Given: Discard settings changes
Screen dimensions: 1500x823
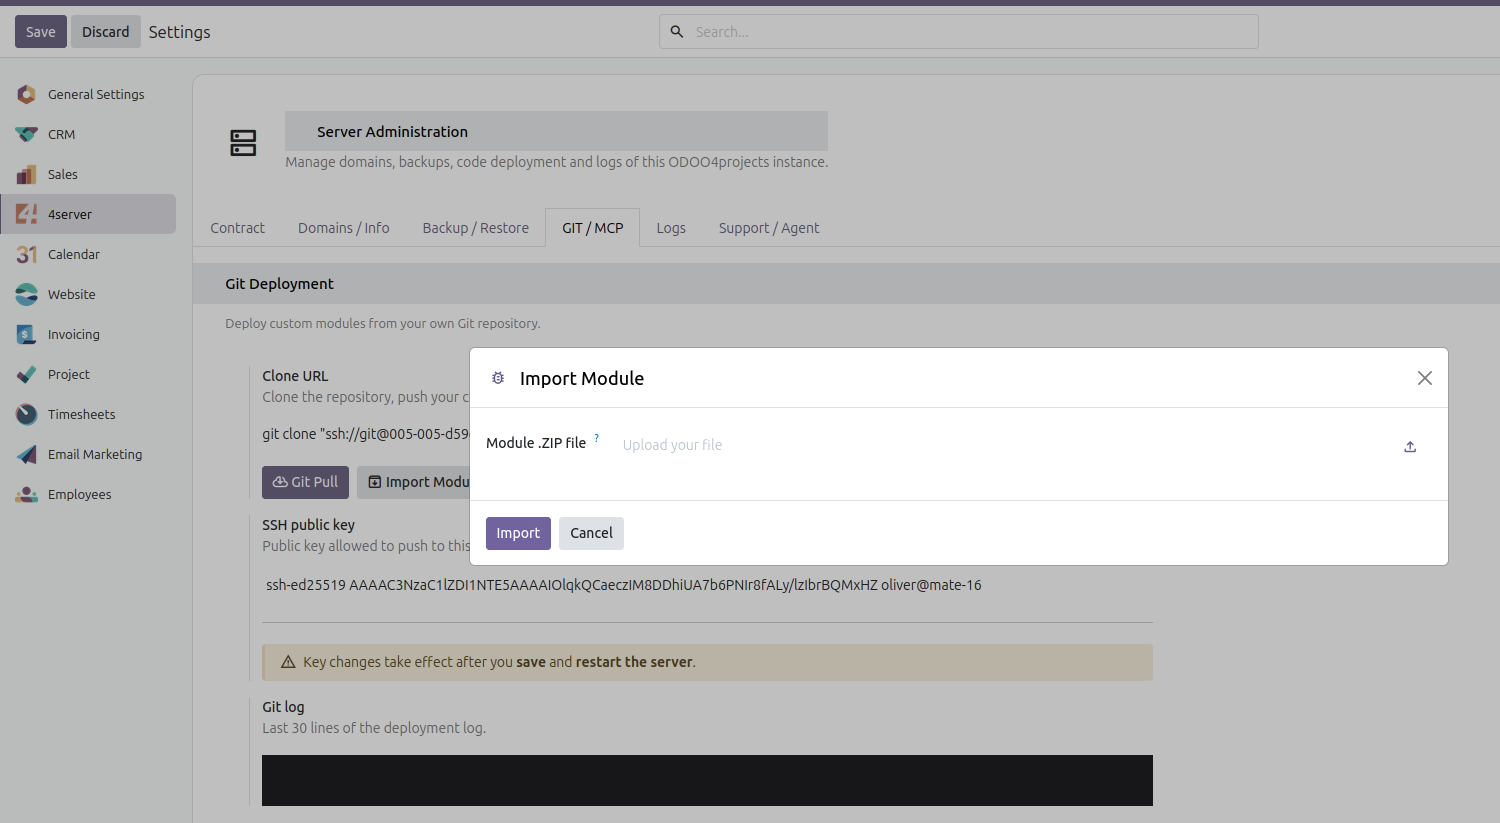Looking at the screenshot, I should pyautogui.click(x=106, y=32).
